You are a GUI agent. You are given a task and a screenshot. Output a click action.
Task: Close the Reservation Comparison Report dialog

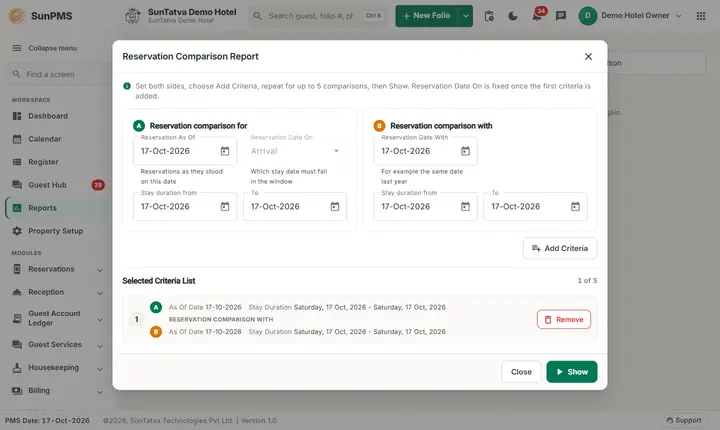point(588,57)
